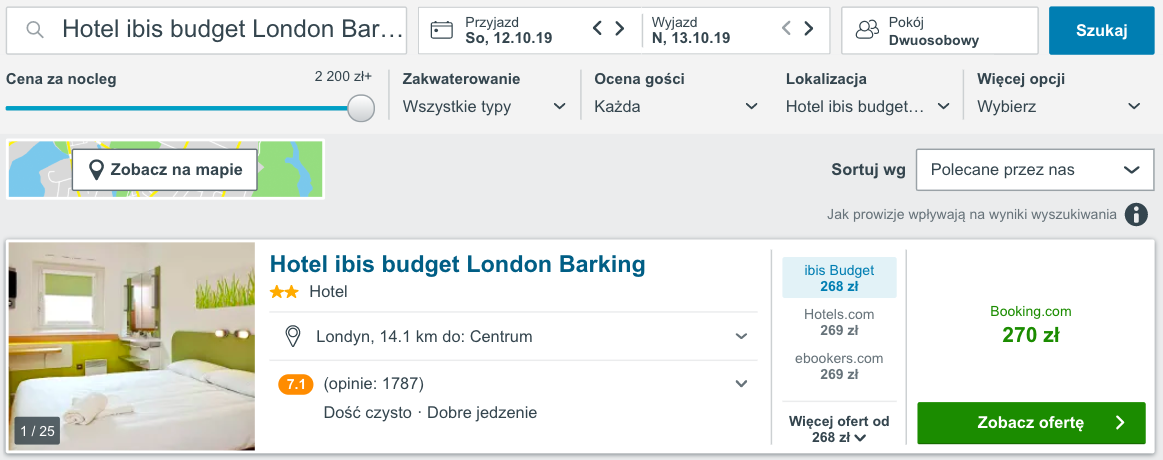Select the ibis Budget 268 zł offer
The image size is (1163, 460).
[839, 278]
